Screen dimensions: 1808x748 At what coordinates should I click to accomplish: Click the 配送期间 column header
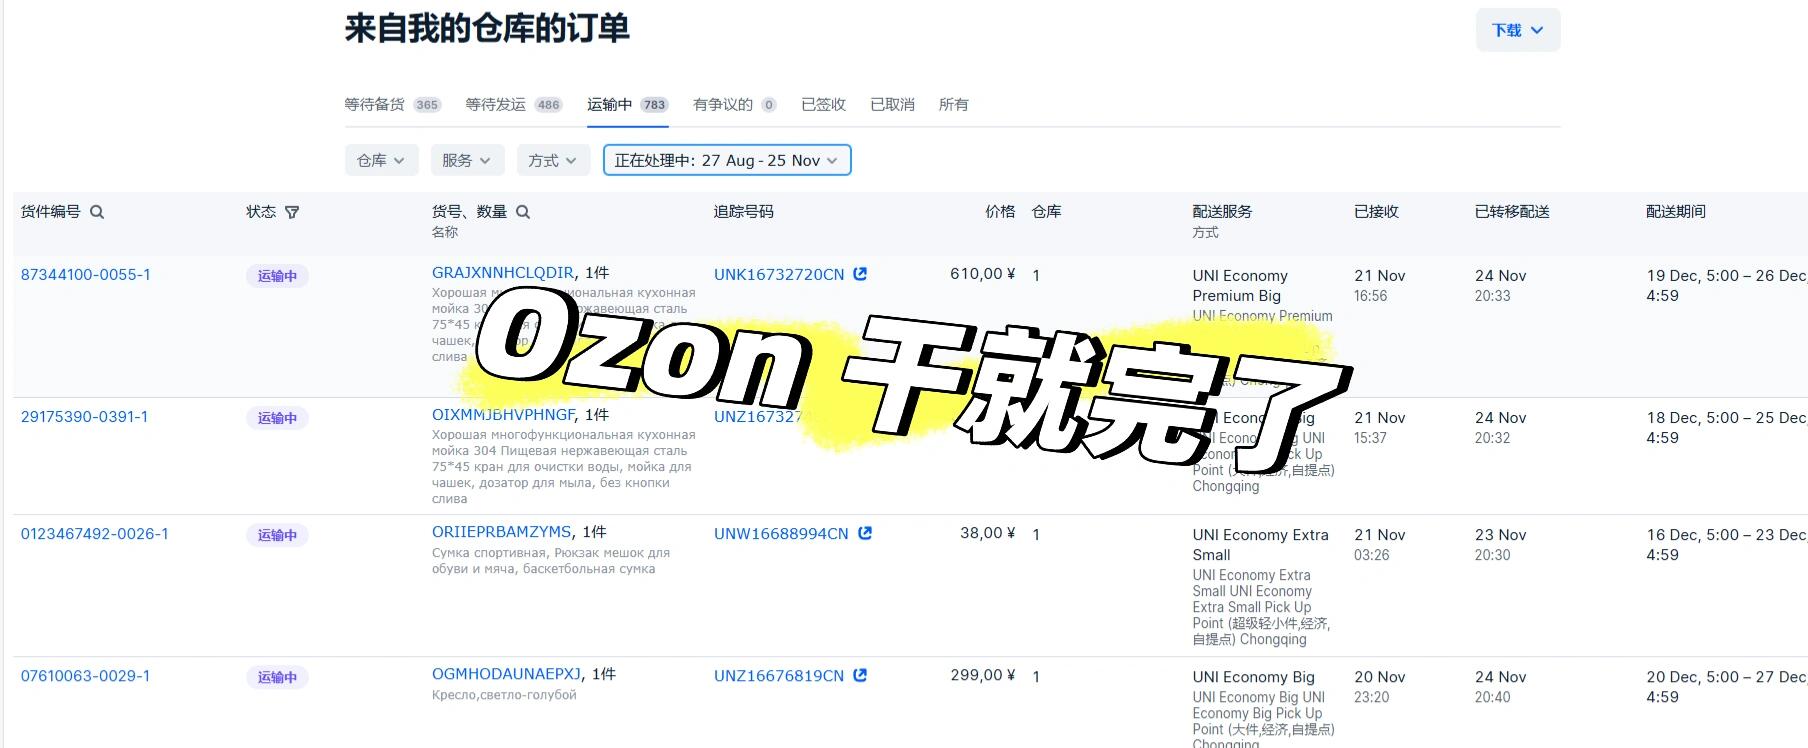pos(1676,212)
